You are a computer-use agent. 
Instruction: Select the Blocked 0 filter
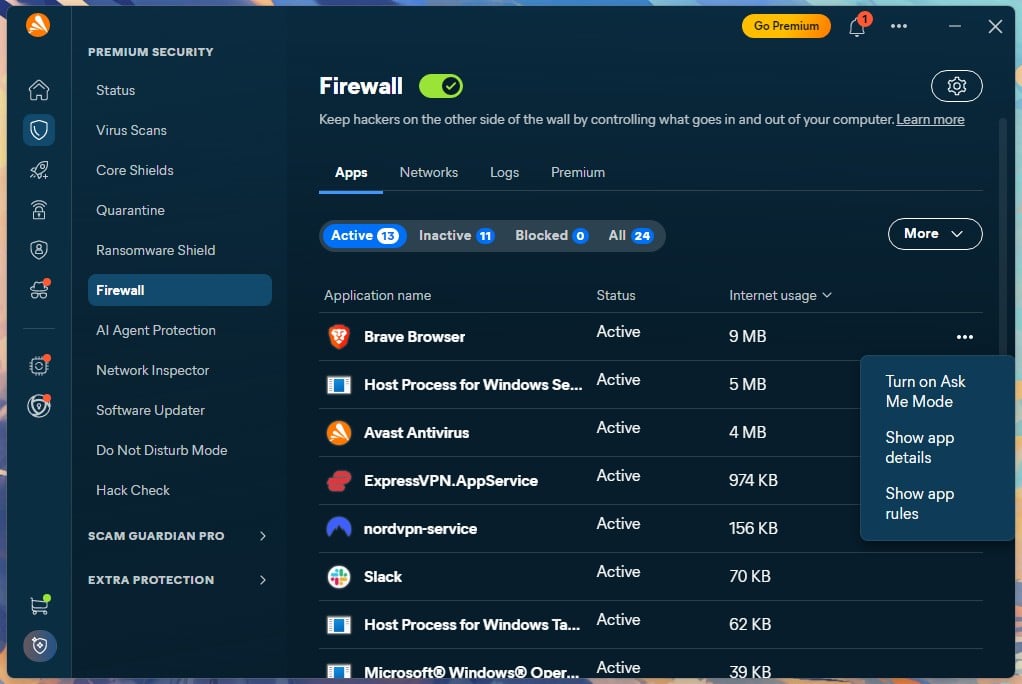(551, 235)
